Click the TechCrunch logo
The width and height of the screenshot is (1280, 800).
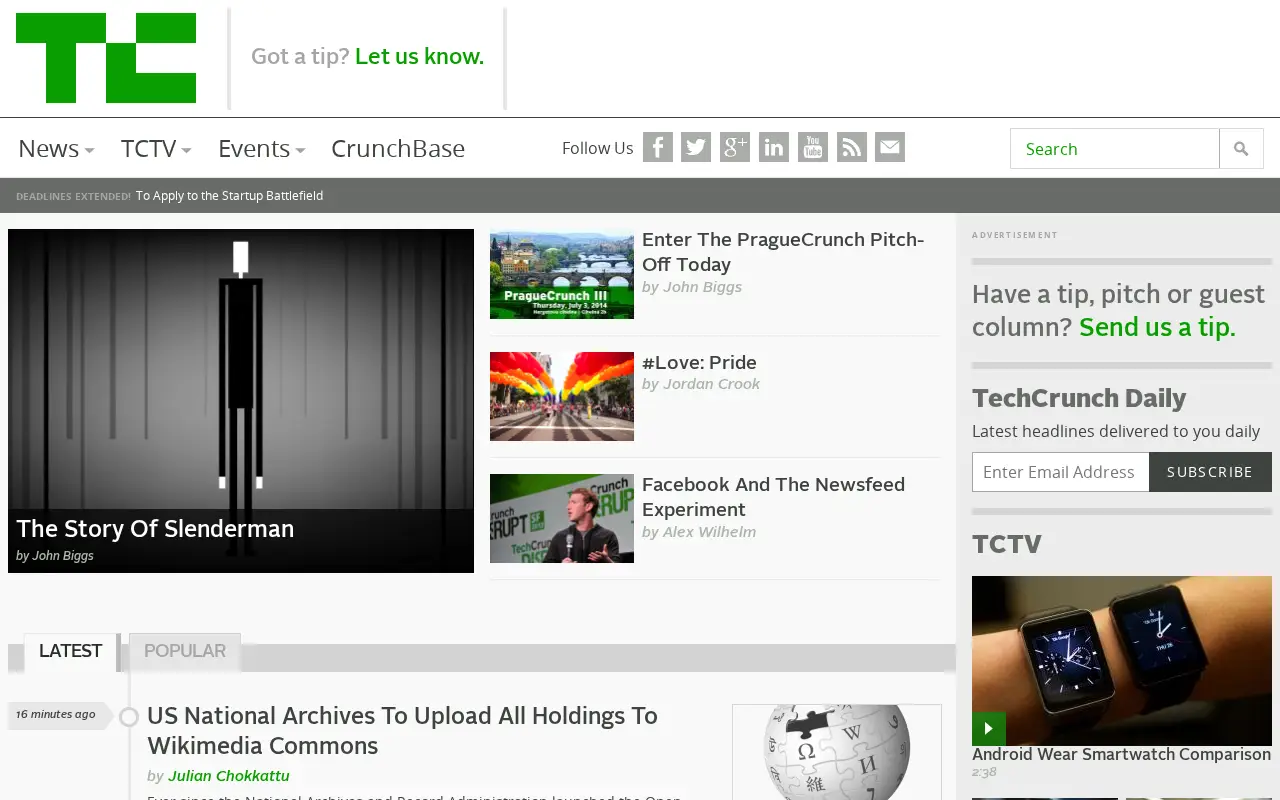[106, 58]
